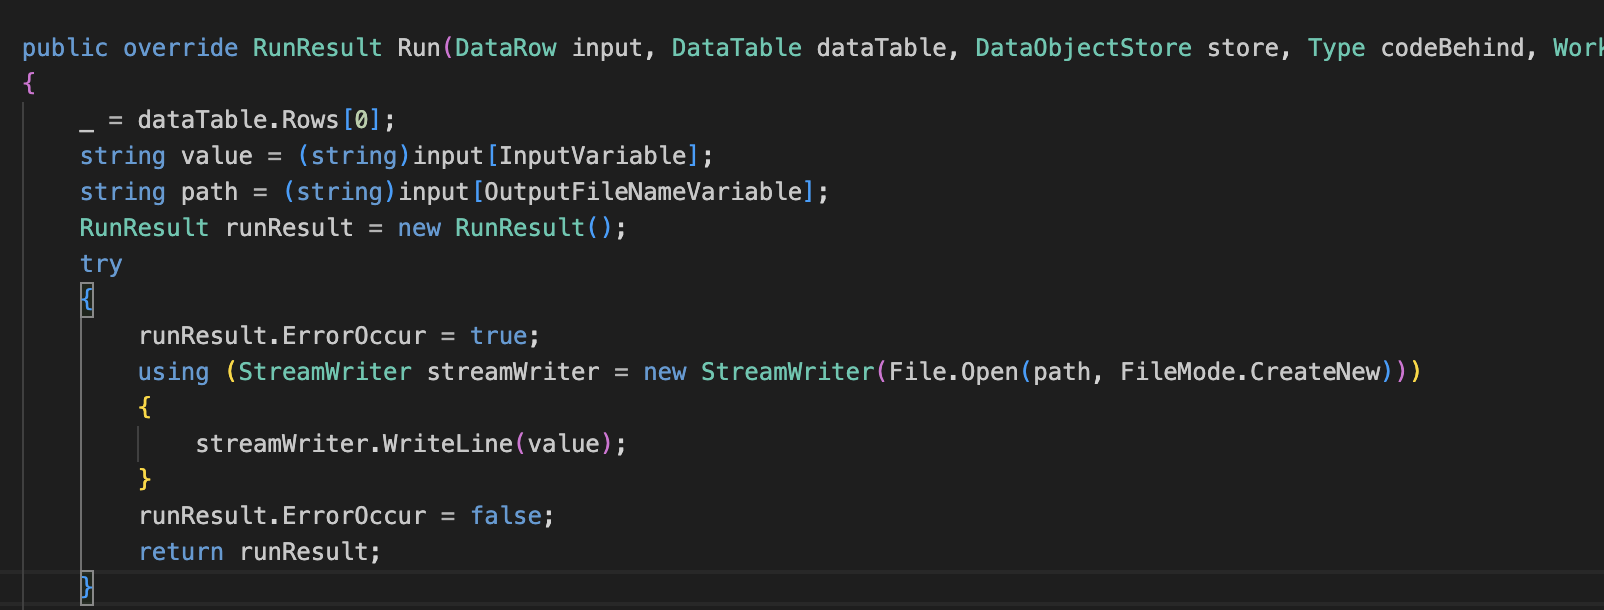Screen dimensions: 1604x610
Task: Click the 'using' keyword
Action: coord(173,372)
